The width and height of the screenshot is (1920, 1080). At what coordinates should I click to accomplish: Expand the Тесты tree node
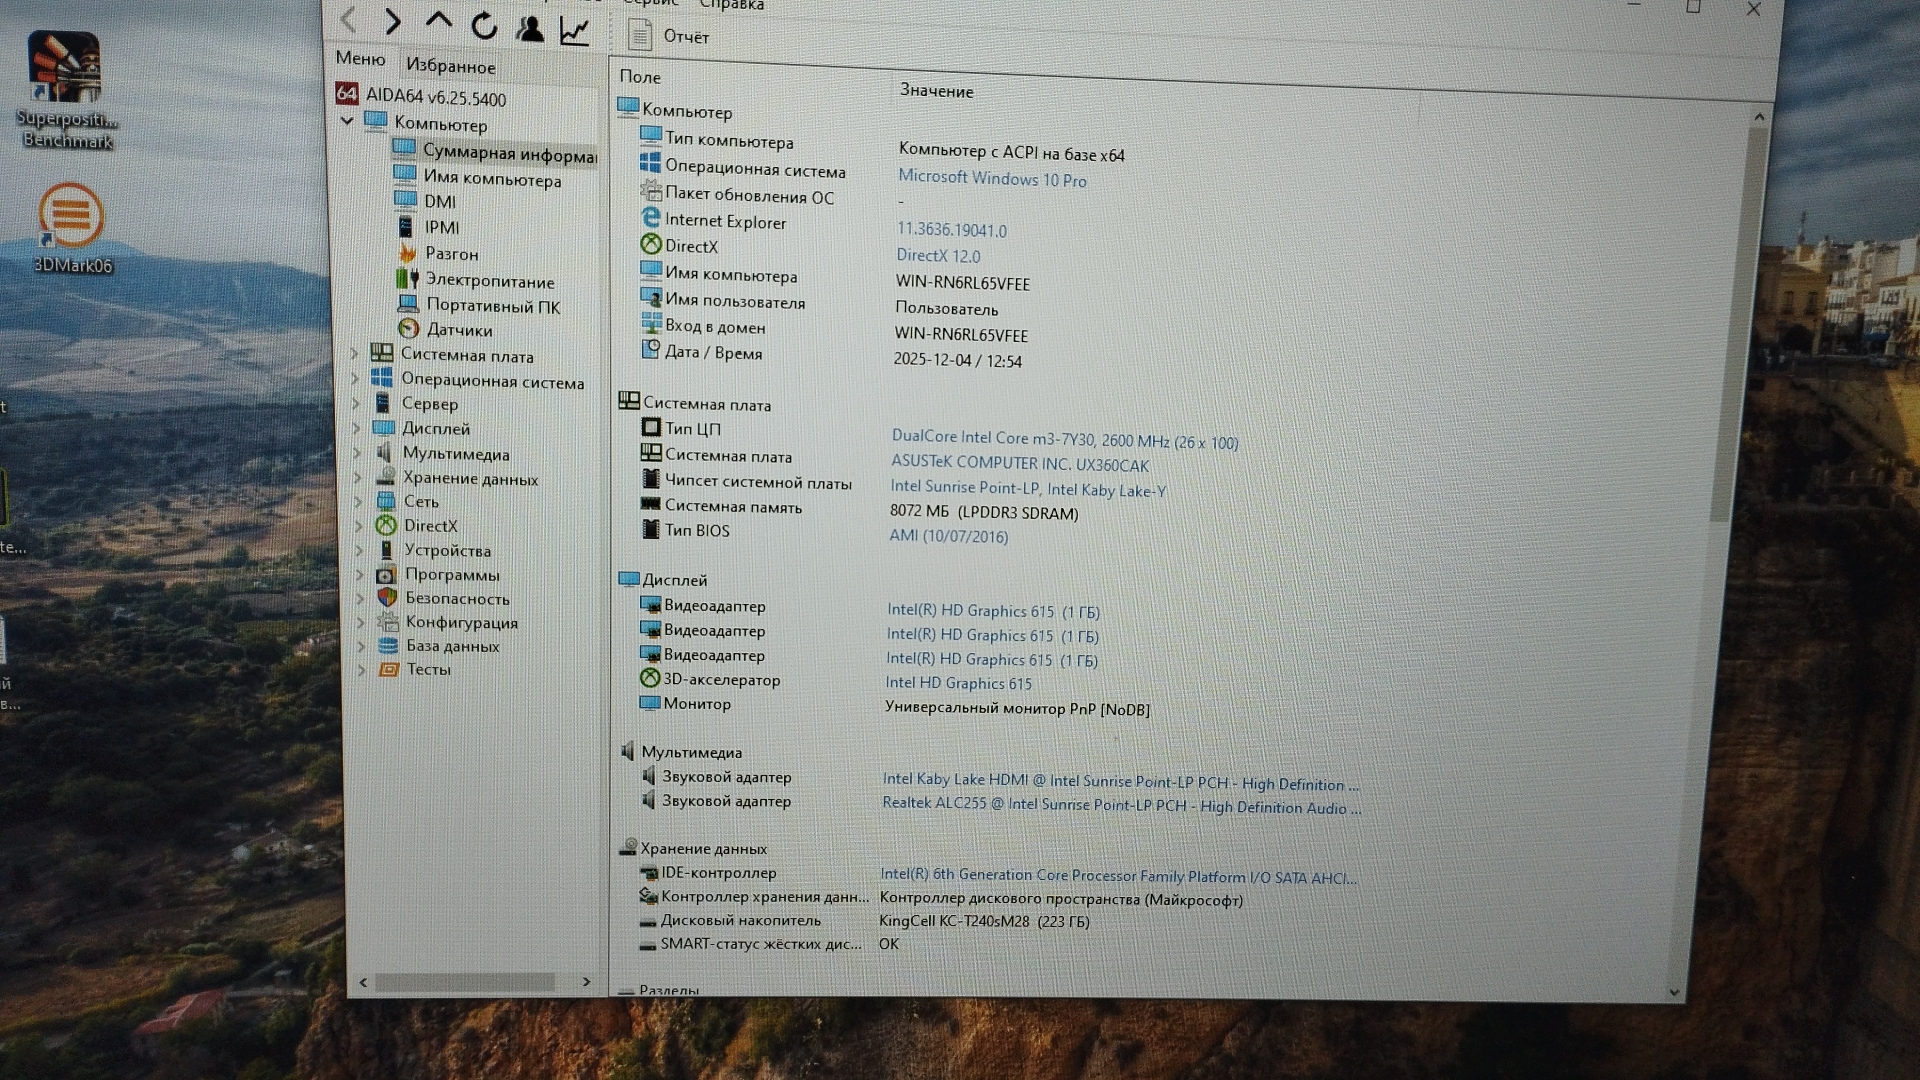tap(362, 670)
